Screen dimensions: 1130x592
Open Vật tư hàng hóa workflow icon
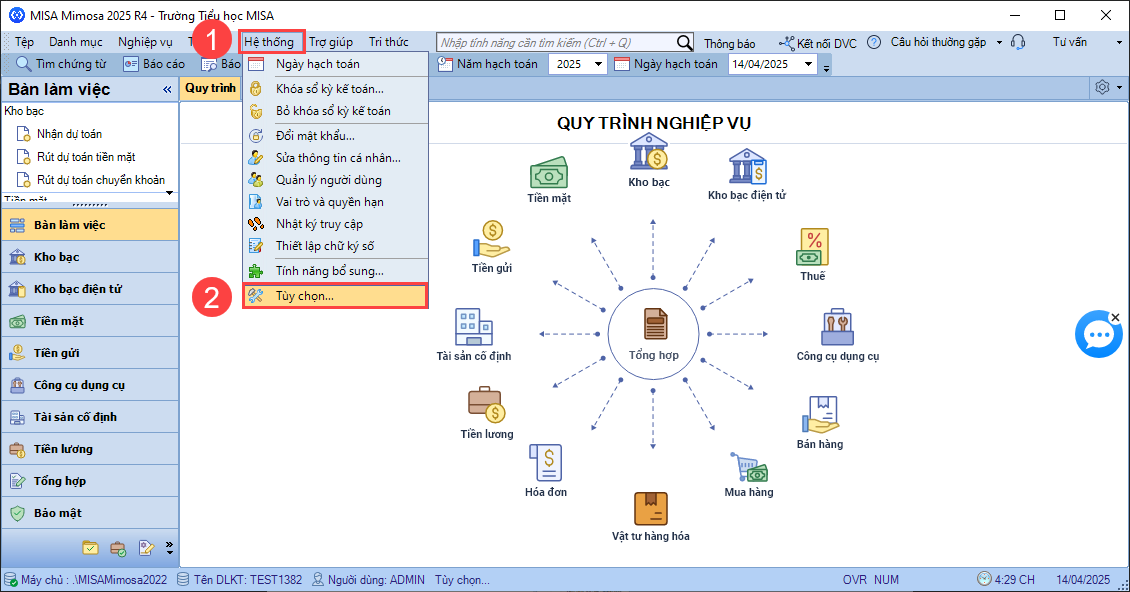[651, 509]
